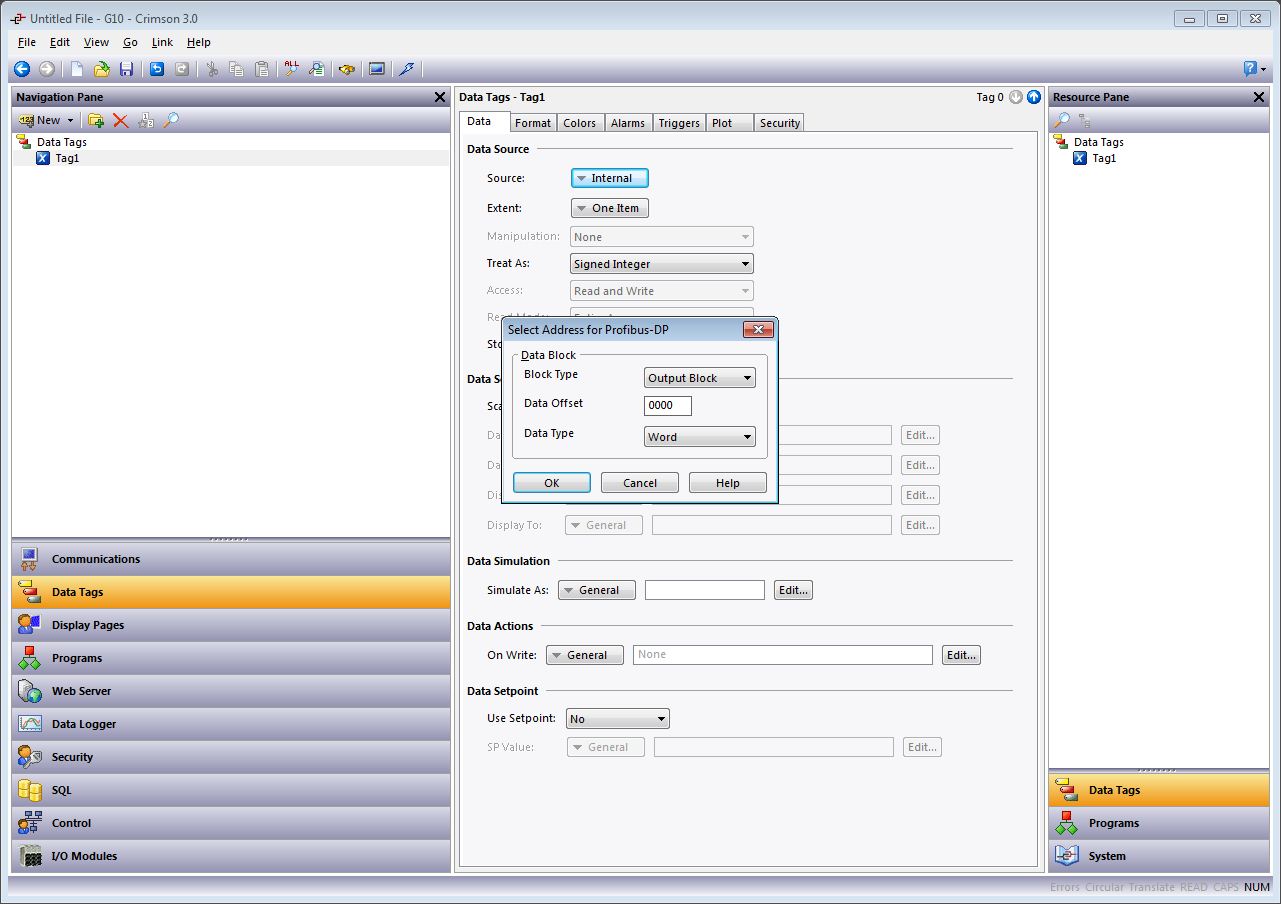The image size is (1281, 904).
Task: Open the Link menu
Action: coord(162,42)
